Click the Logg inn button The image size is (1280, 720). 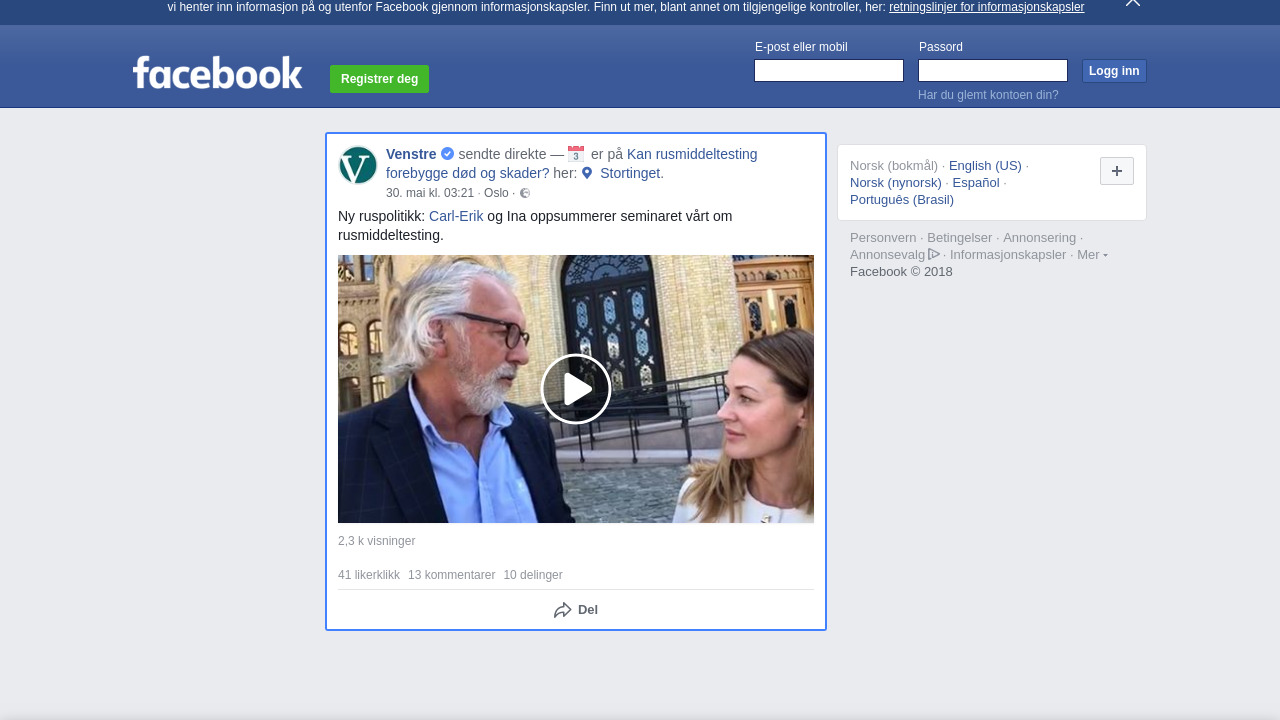[1114, 71]
